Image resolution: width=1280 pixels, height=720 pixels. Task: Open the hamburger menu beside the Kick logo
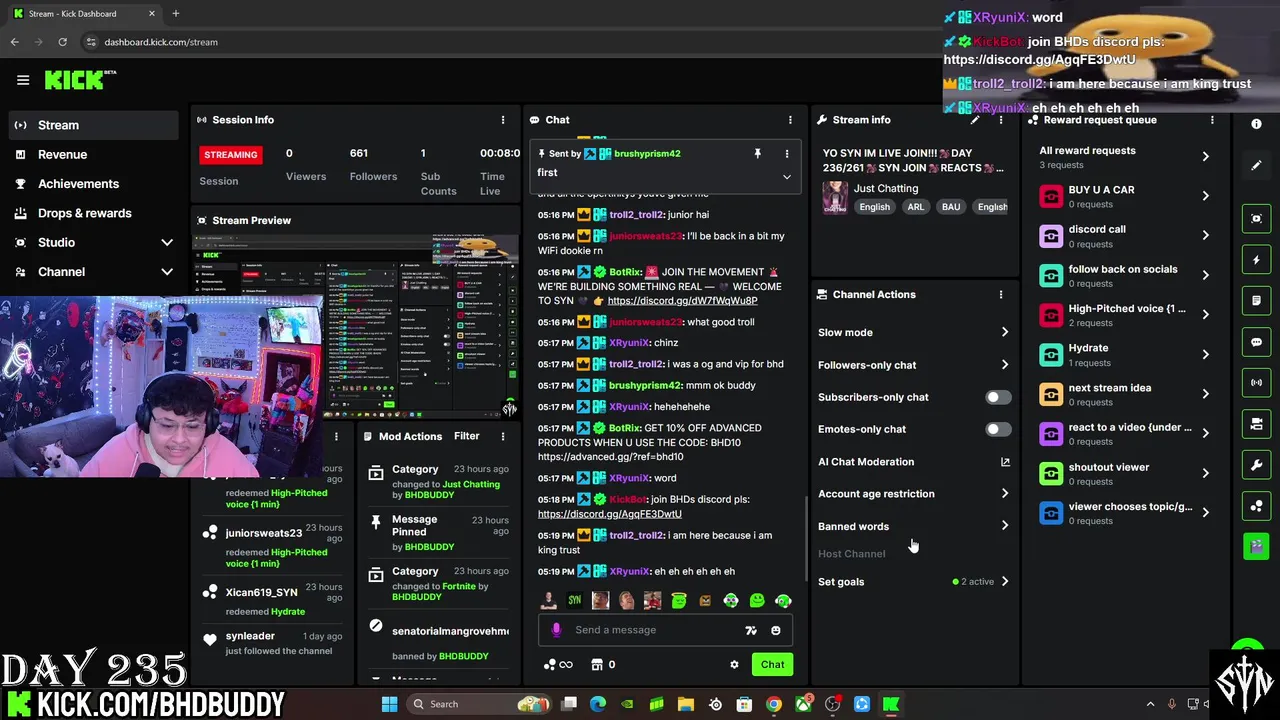tap(23, 80)
